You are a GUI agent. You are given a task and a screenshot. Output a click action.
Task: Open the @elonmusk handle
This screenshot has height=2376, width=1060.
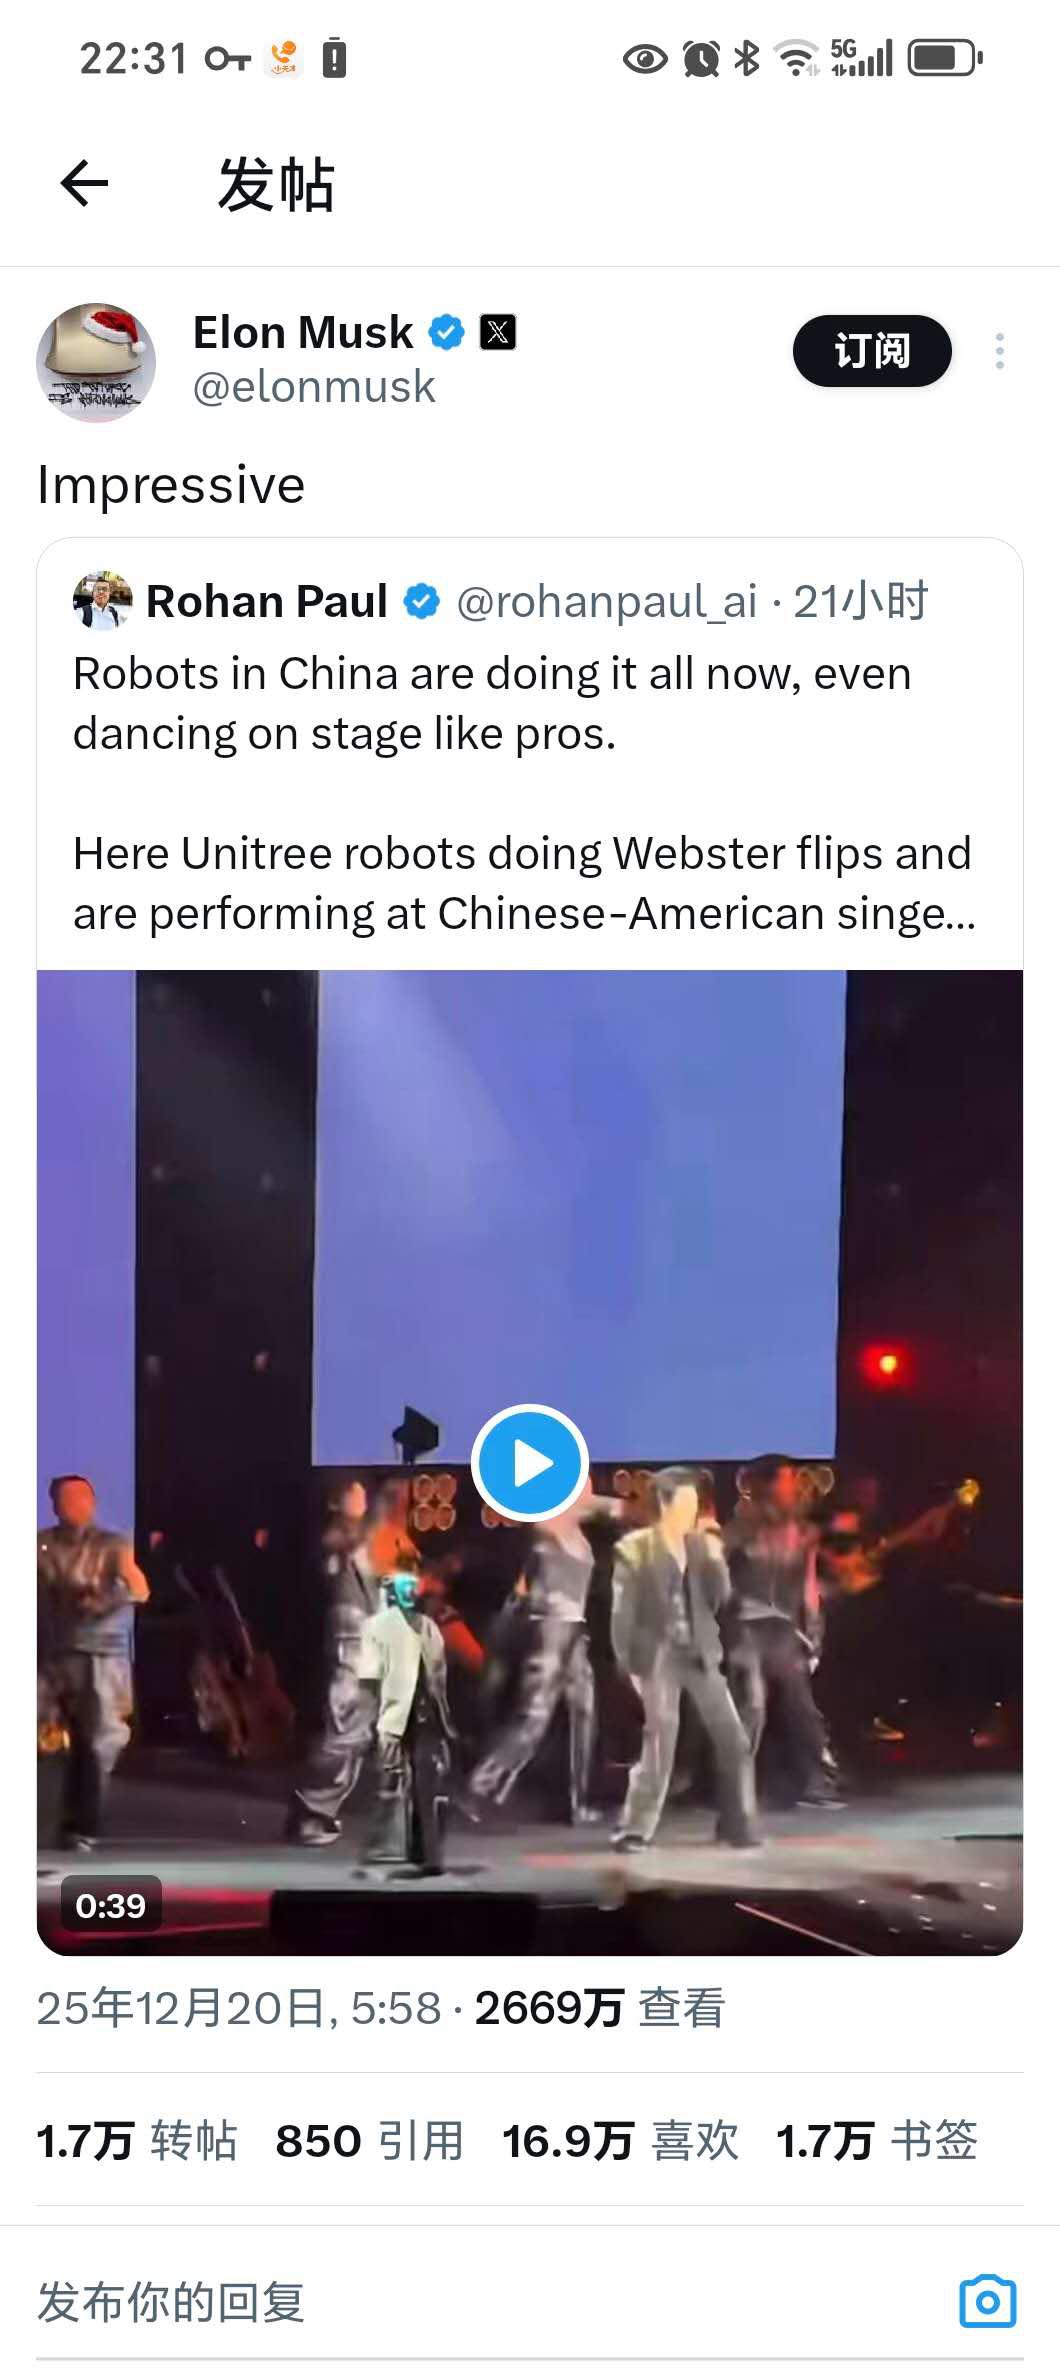[314, 388]
